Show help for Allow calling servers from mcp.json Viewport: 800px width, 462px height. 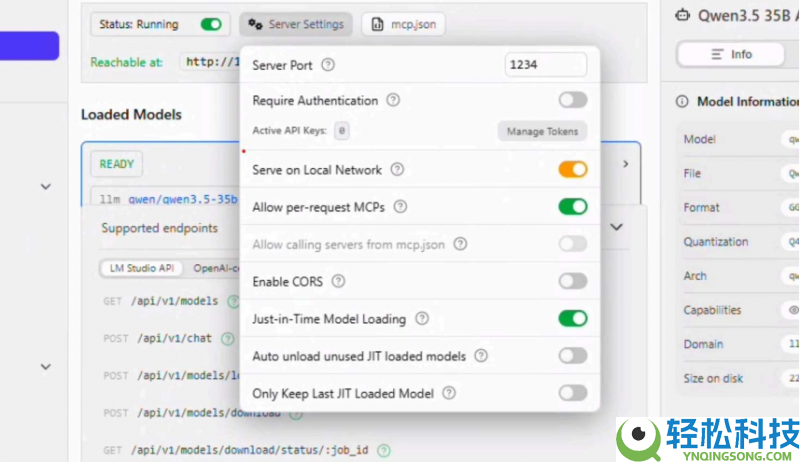pyautogui.click(x=460, y=244)
